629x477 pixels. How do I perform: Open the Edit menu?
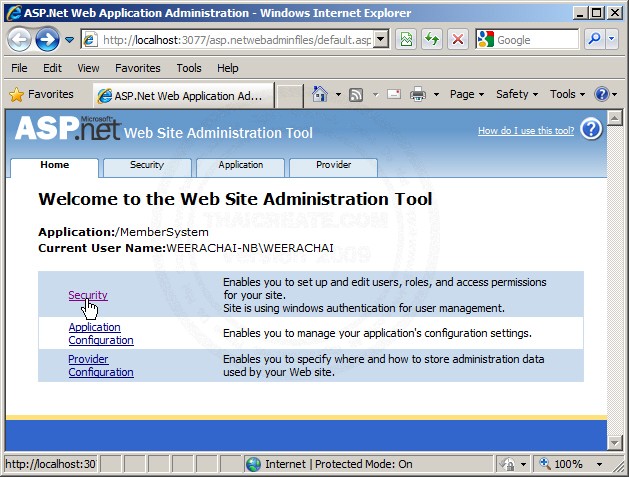pos(53,68)
